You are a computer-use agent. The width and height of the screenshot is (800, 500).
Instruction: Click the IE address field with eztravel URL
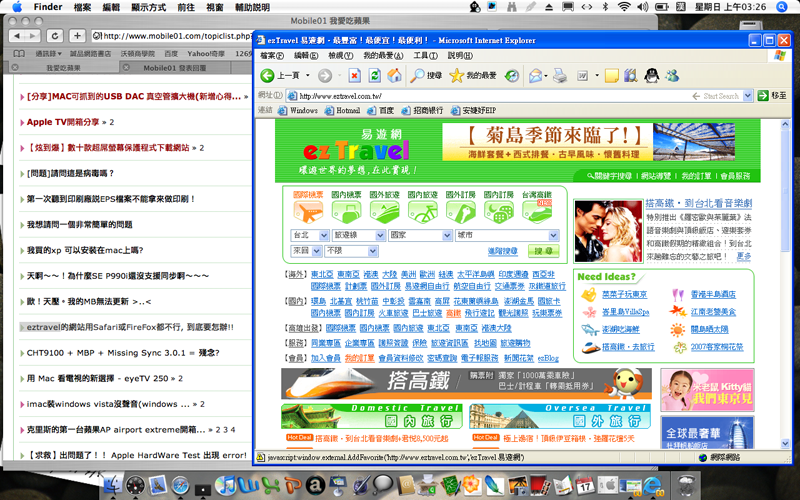point(487,95)
